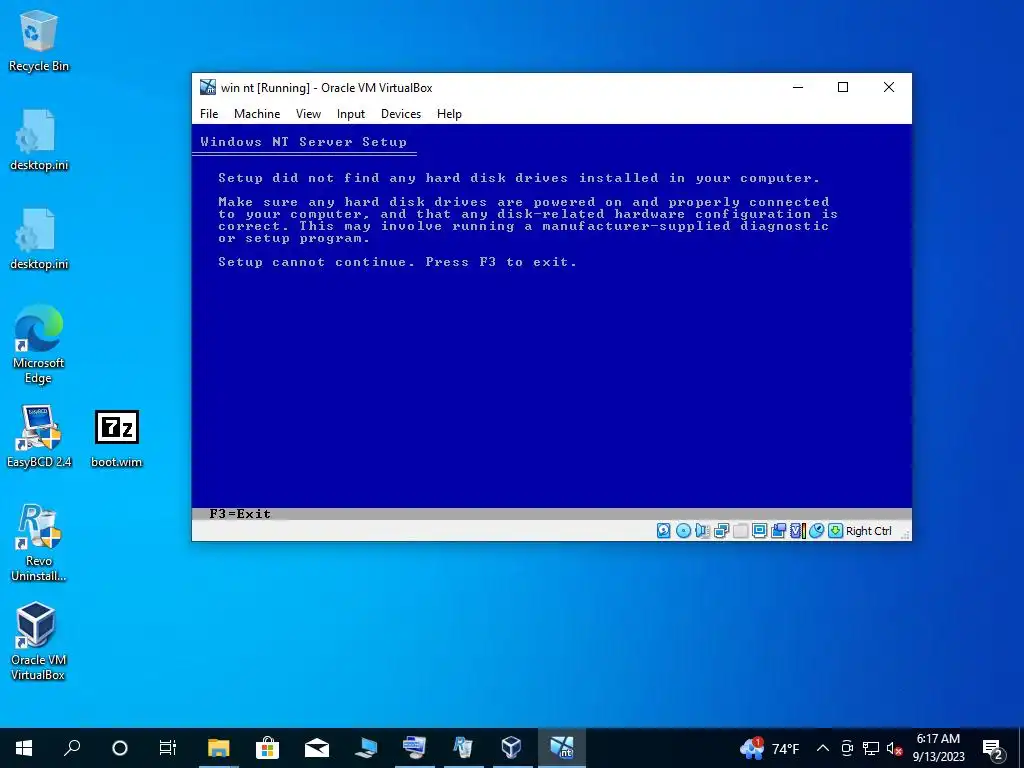Screen dimensions: 1024x768
Task: Open the Windows Start menu
Action: tap(24, 748)
